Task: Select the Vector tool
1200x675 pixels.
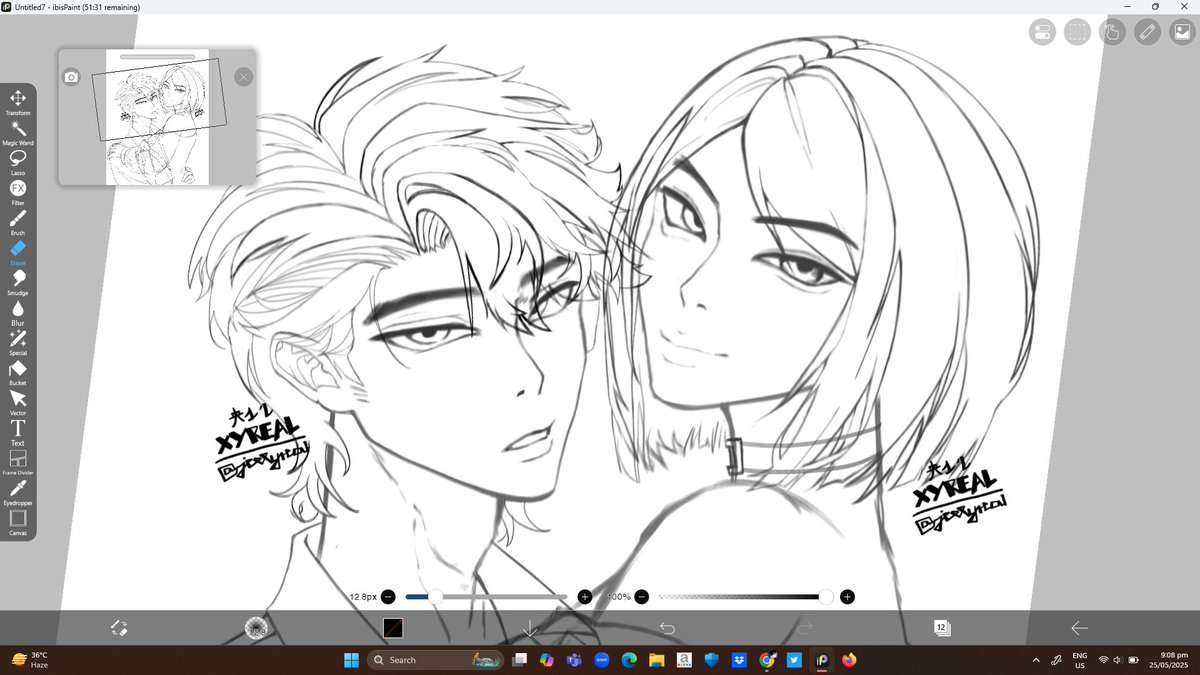Action: coord(18,402)
